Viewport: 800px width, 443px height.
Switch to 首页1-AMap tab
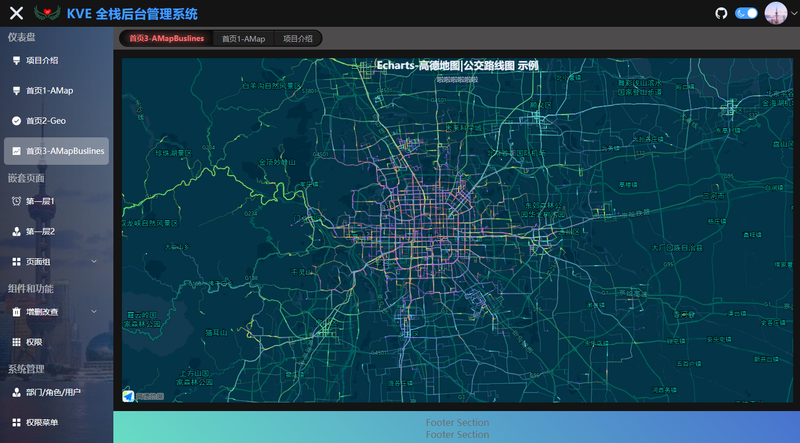243,38
